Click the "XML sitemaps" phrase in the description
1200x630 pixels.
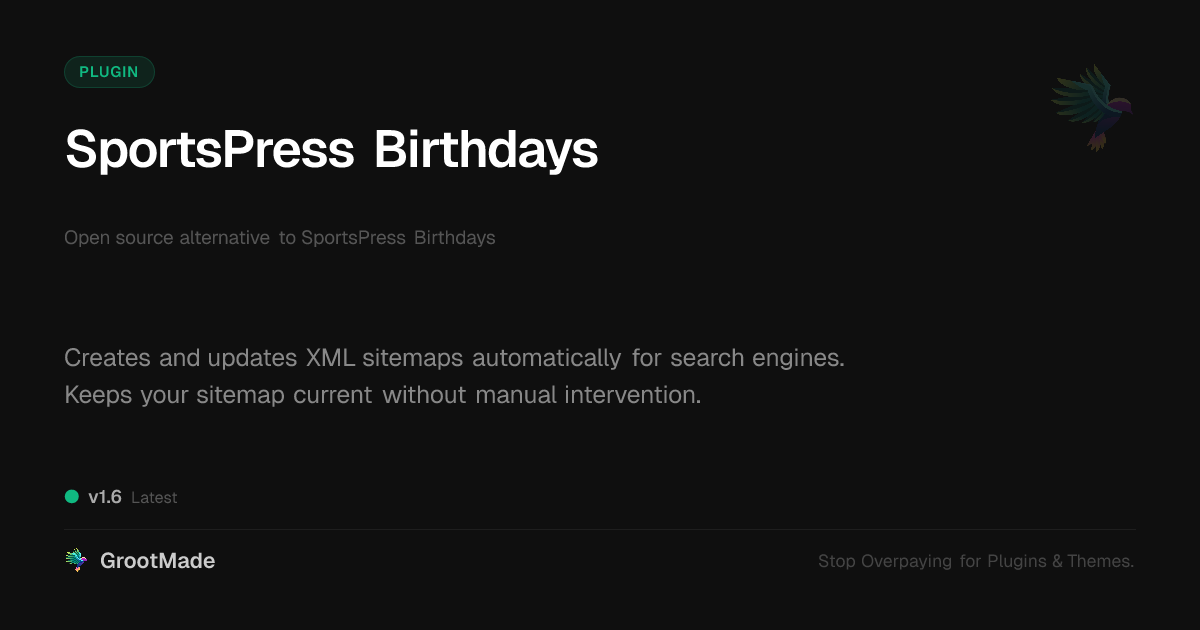[x=384, y=358]
